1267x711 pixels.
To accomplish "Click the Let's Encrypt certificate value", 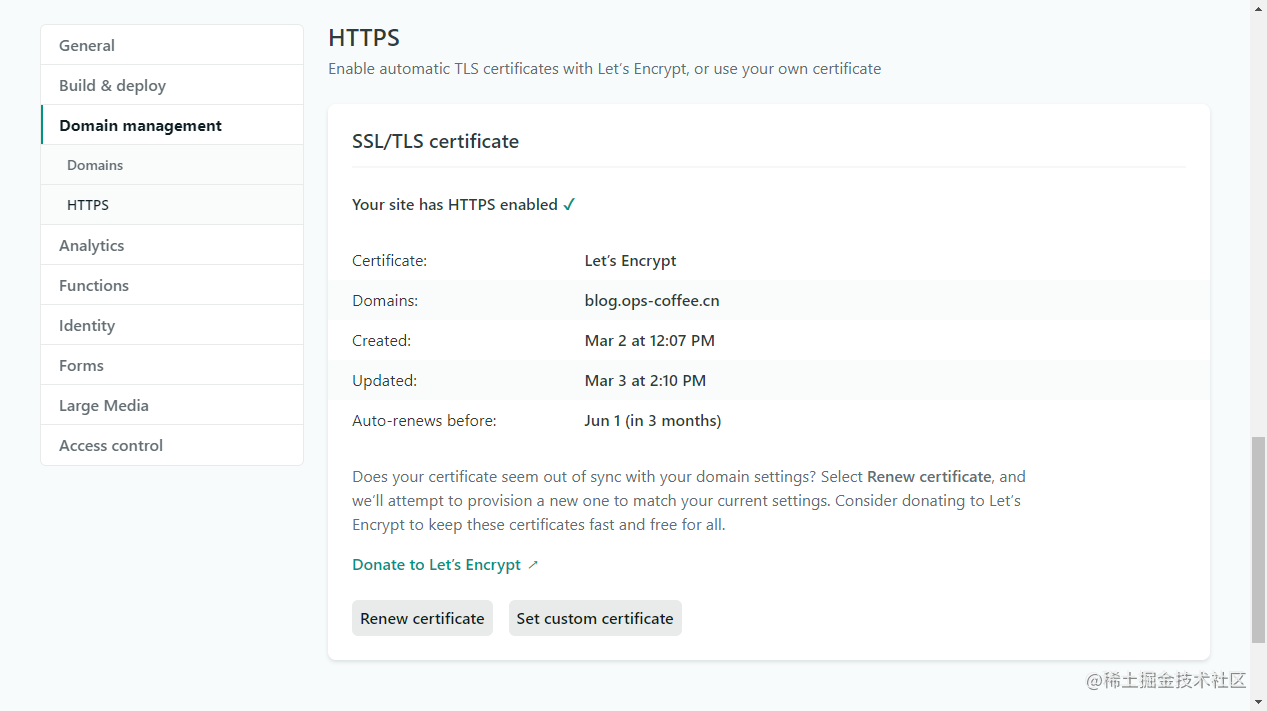I will (x=631, y=260).
